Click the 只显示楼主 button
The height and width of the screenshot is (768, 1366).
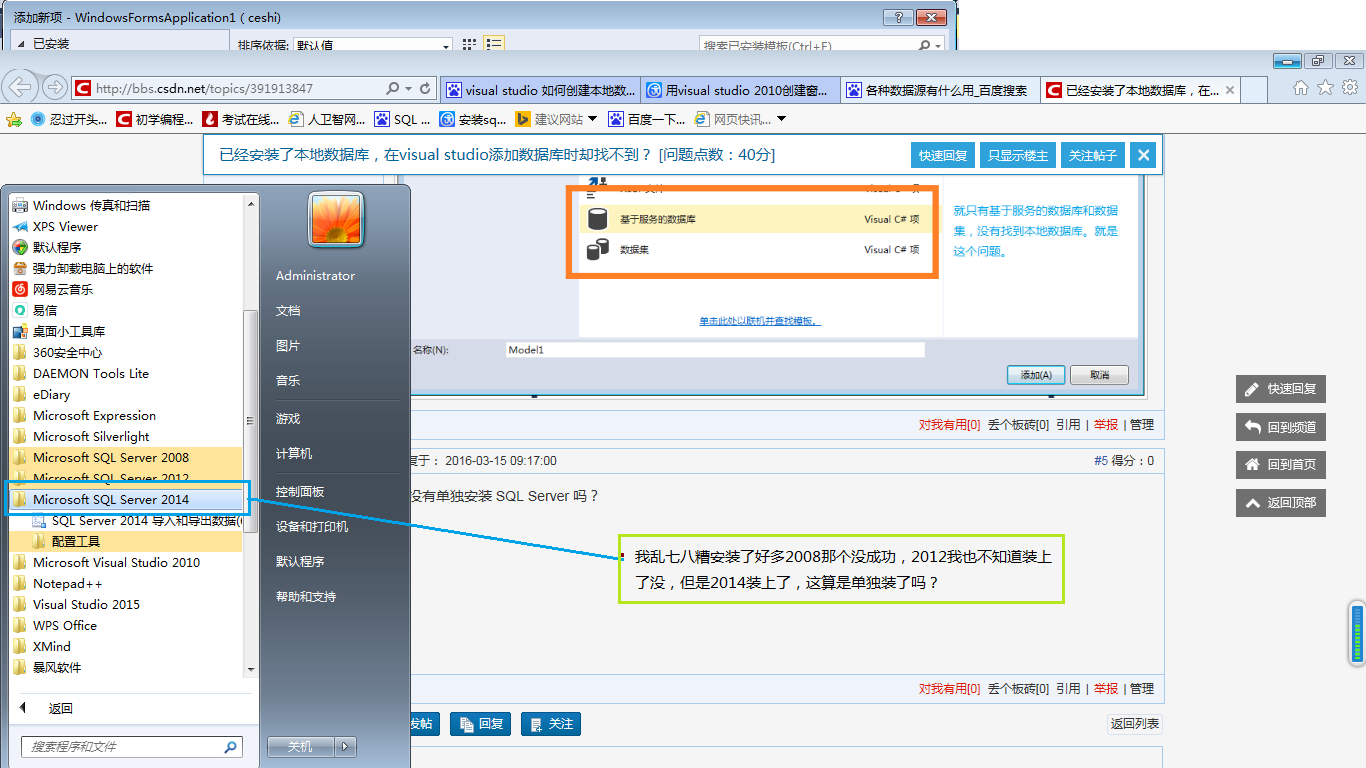click(1017, 155)
